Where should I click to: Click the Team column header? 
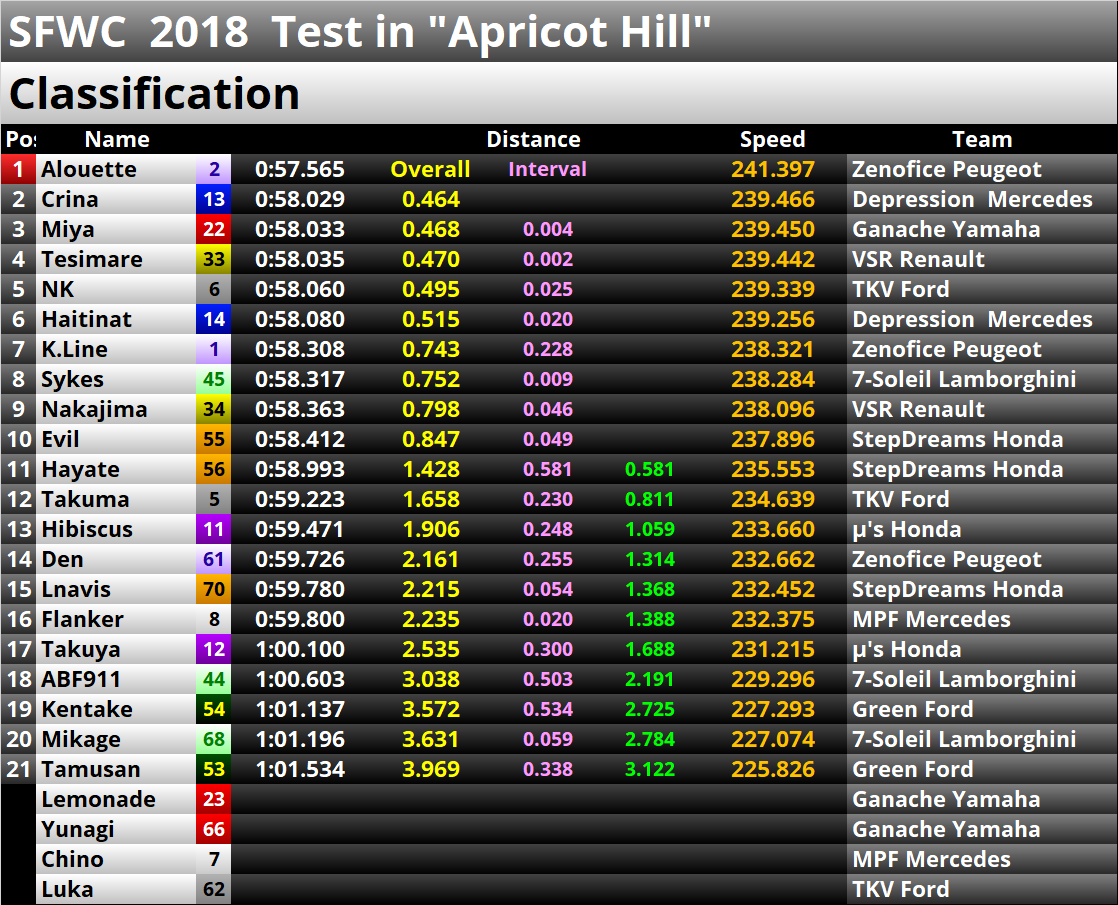click(x=982, y=139)
